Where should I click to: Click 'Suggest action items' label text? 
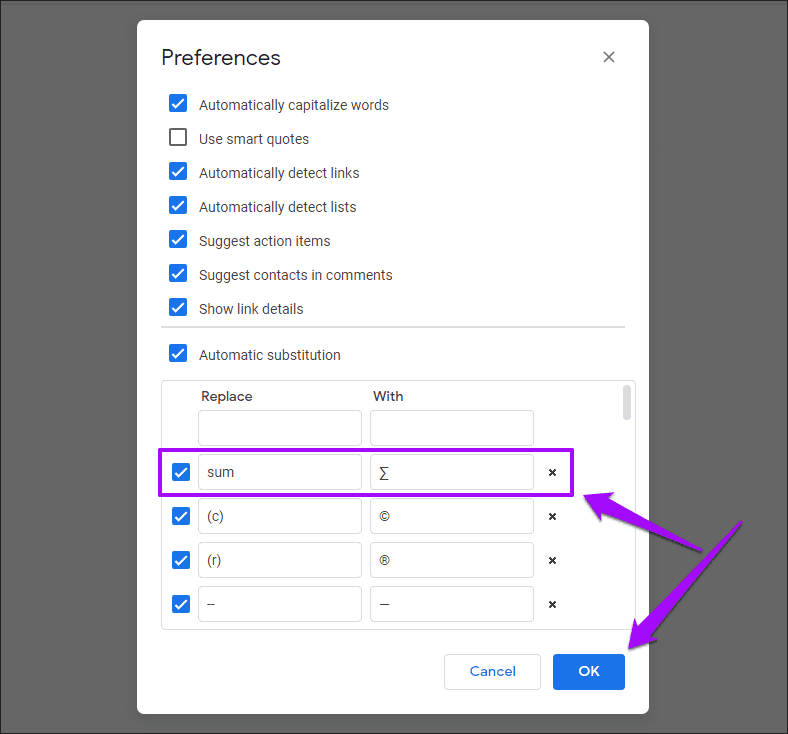[265, 241]
